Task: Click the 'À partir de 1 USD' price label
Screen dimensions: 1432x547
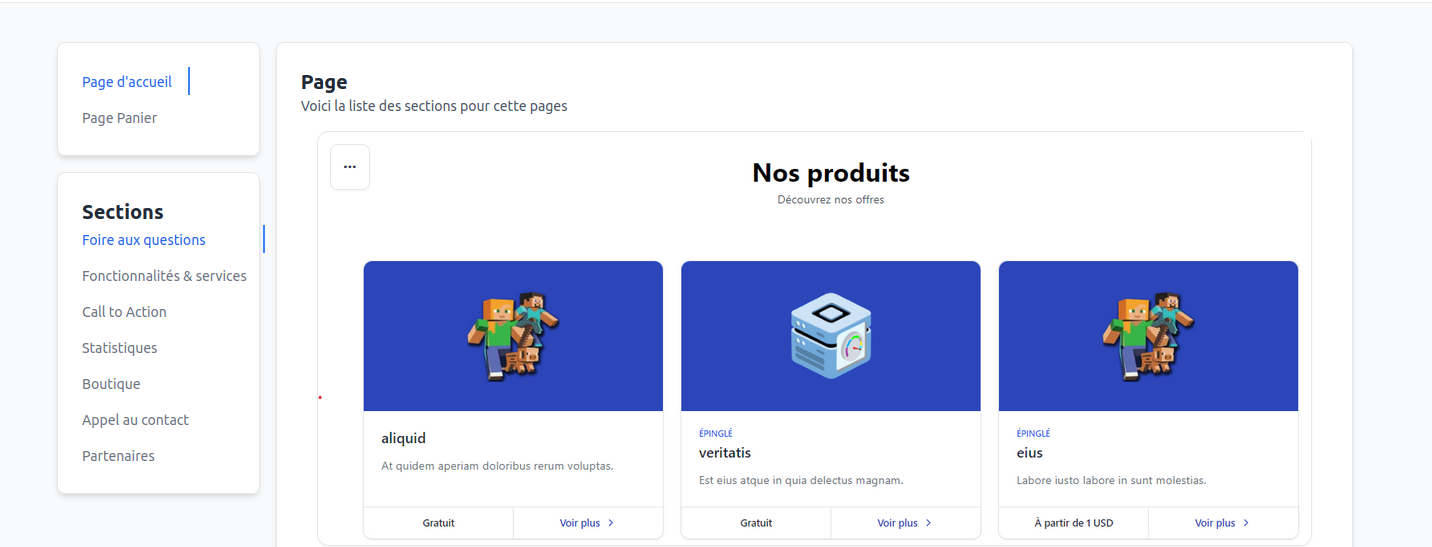Action: tap(1073, 523)
